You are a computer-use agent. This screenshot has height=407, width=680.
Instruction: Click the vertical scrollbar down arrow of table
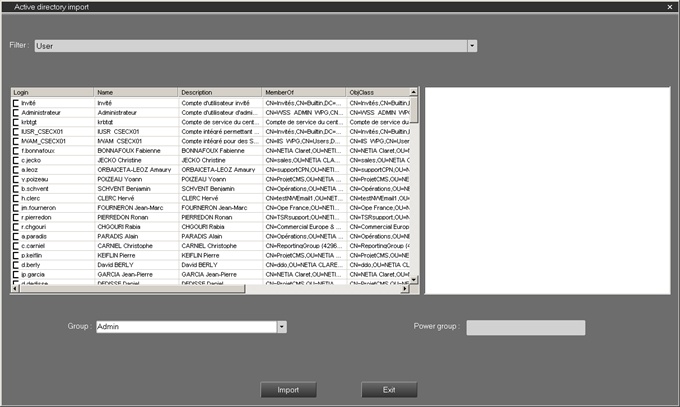coord(415,280)
